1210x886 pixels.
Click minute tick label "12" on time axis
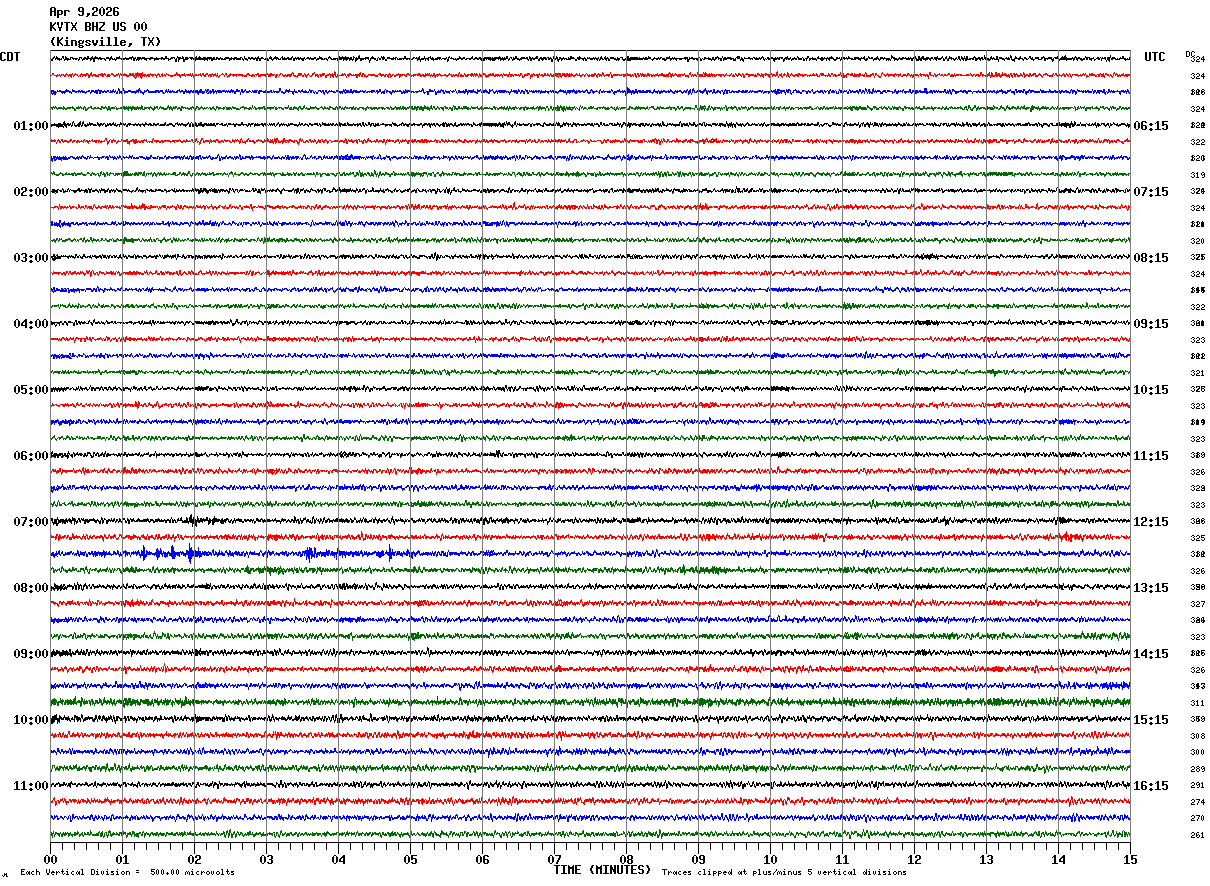[914, 859]
